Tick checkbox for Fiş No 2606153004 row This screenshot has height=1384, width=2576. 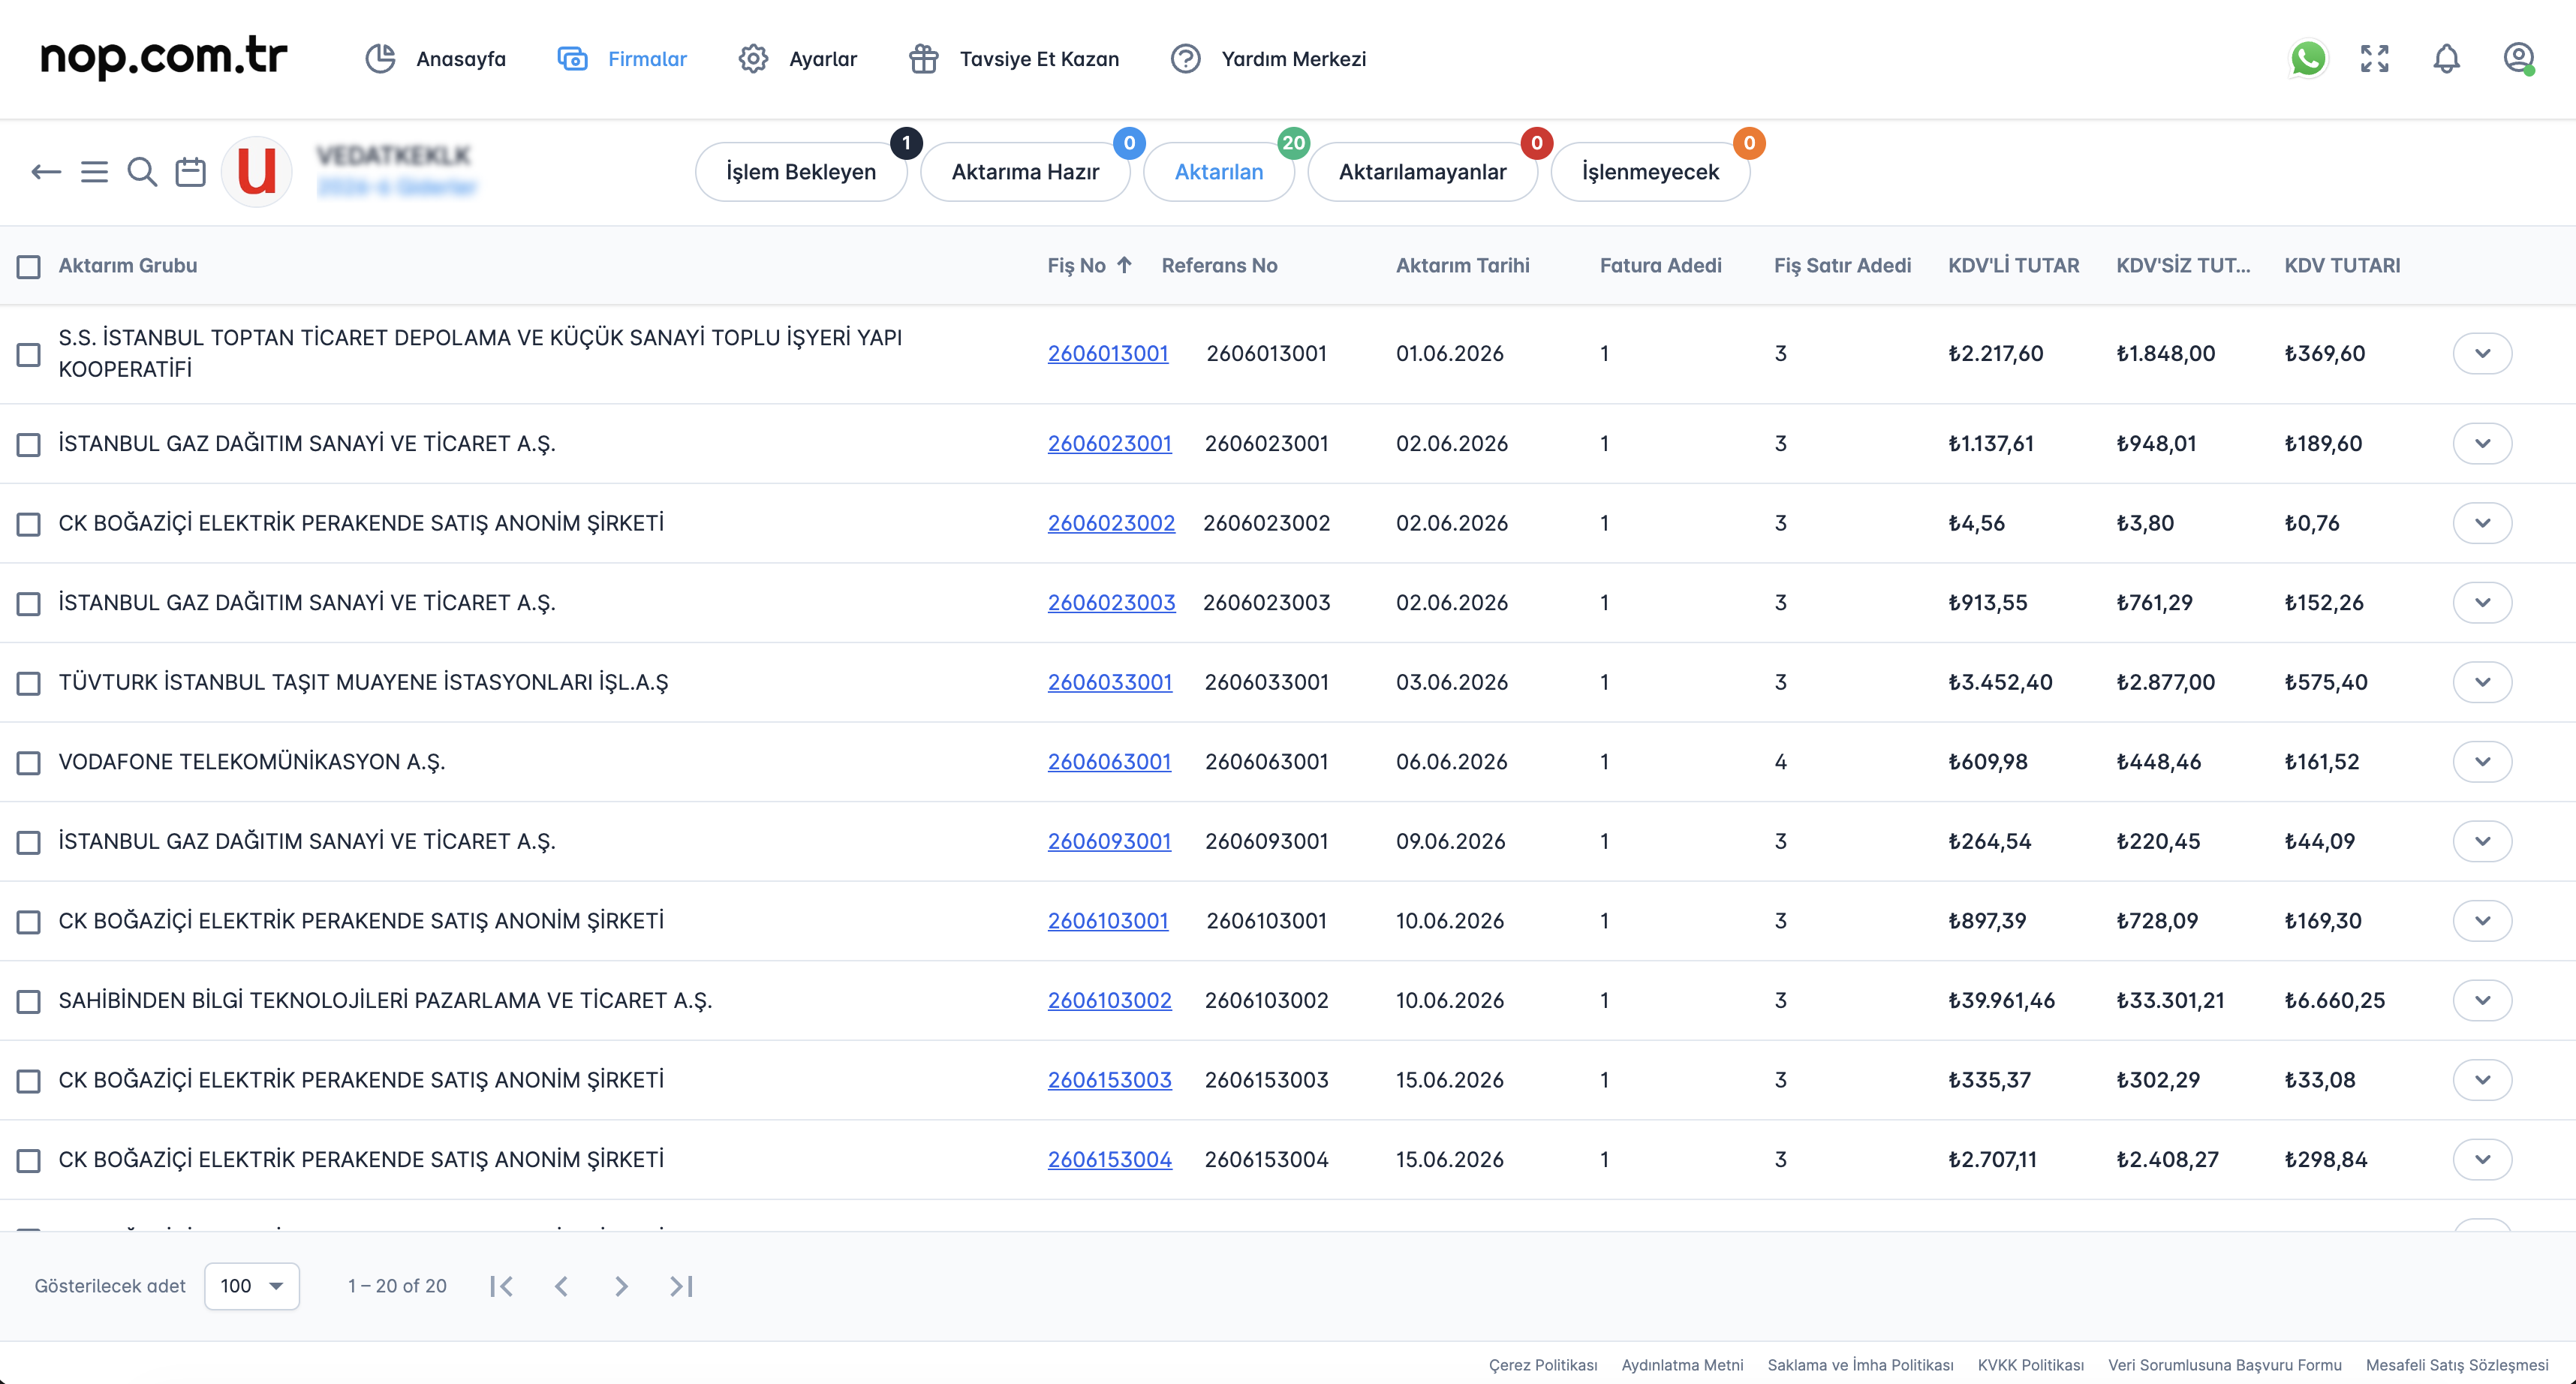pos(29,1161)
